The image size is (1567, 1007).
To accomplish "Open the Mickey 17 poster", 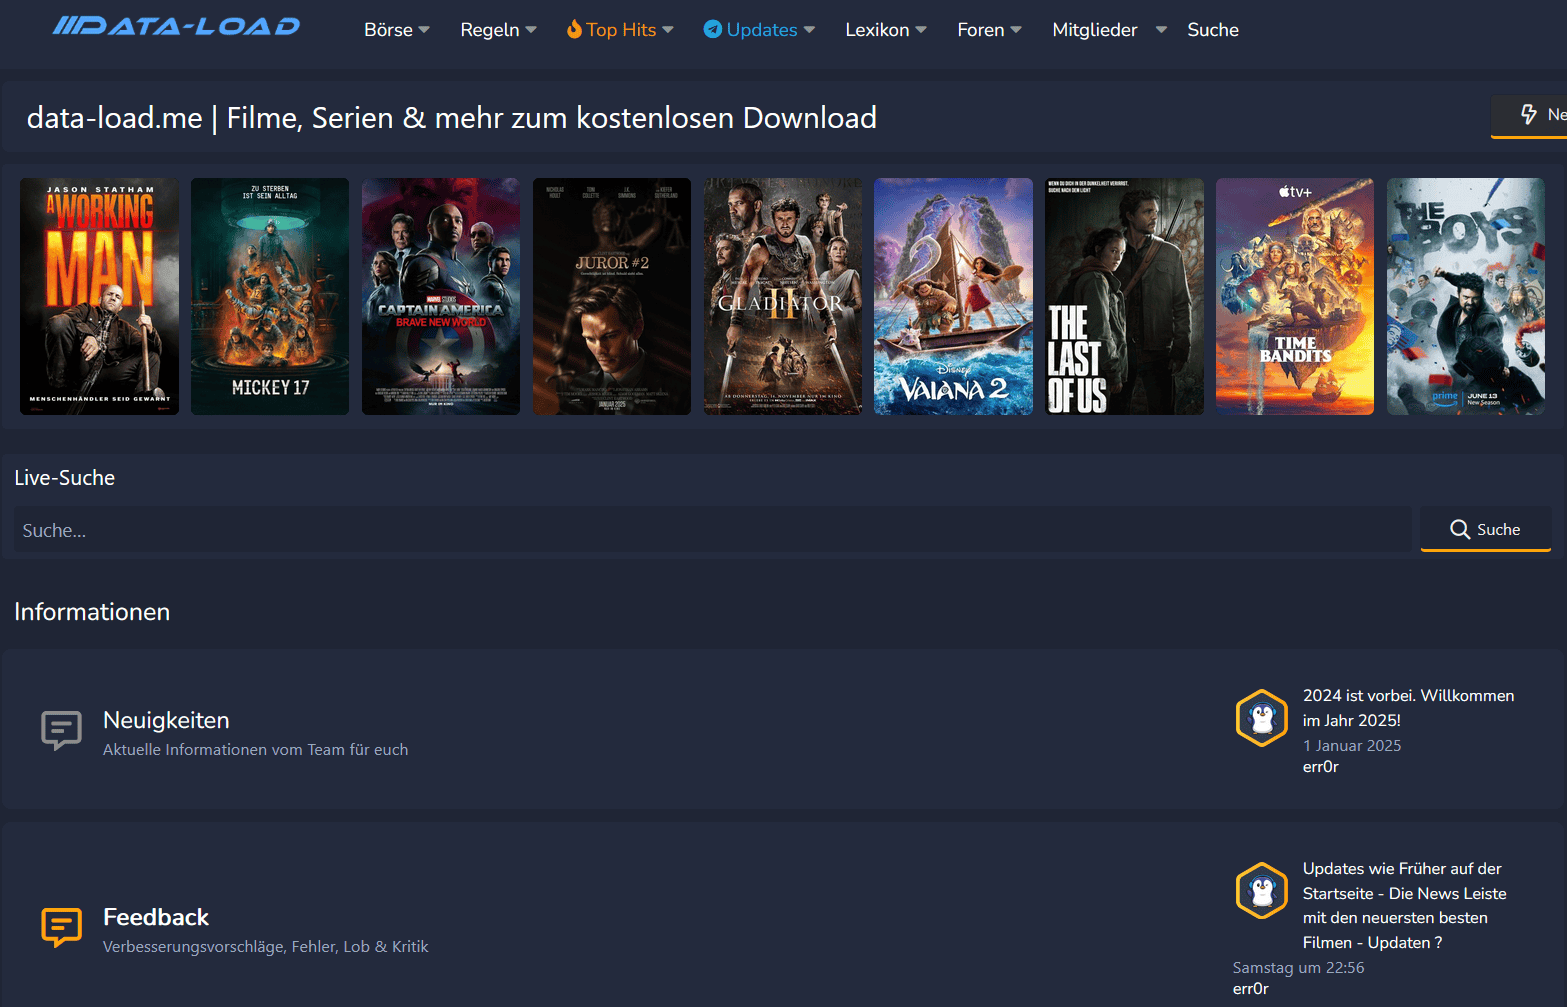I will (x=270, y=296).
